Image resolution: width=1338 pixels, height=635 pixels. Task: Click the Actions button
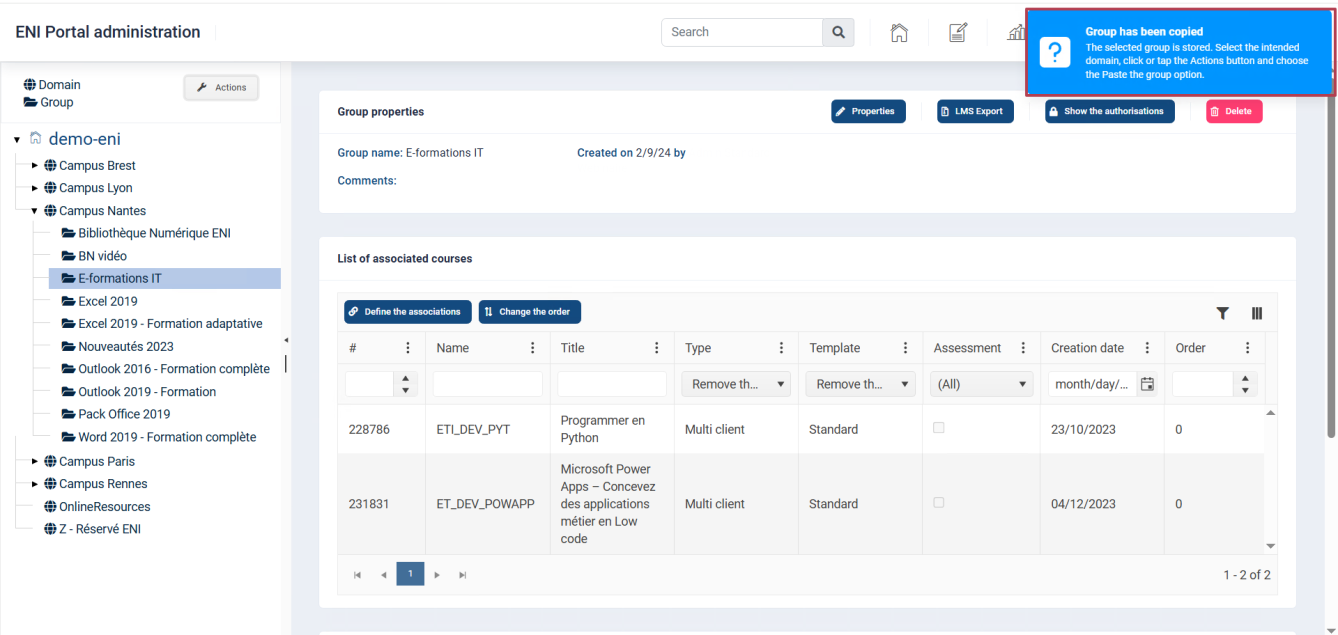click(x=221, y=88)
